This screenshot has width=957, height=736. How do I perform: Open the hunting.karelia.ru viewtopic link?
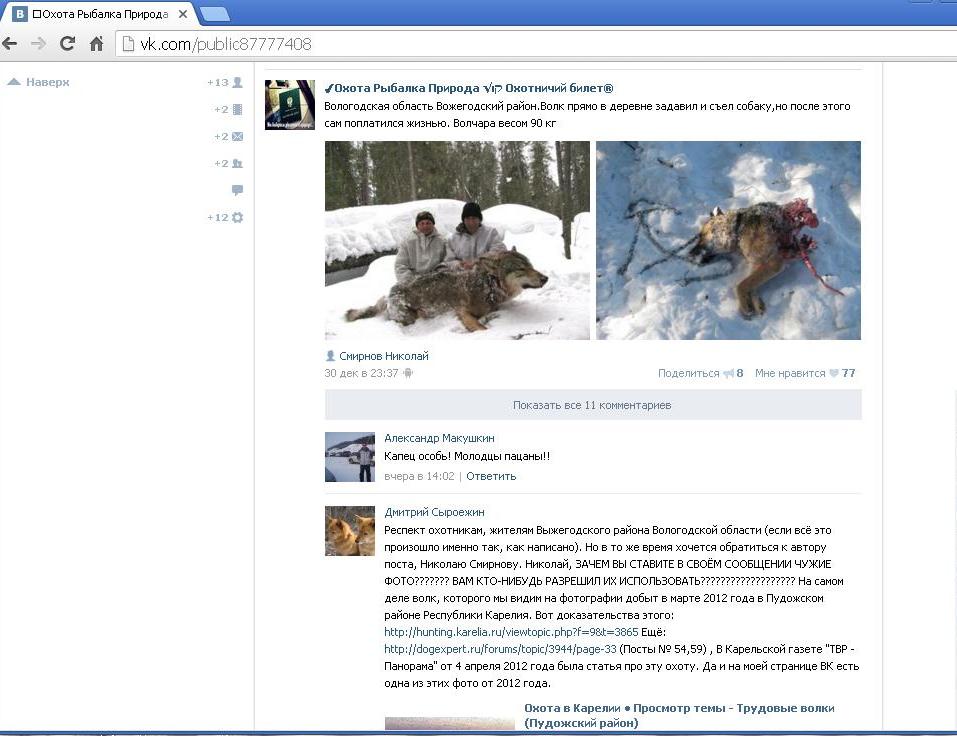[x=511, y=632]
